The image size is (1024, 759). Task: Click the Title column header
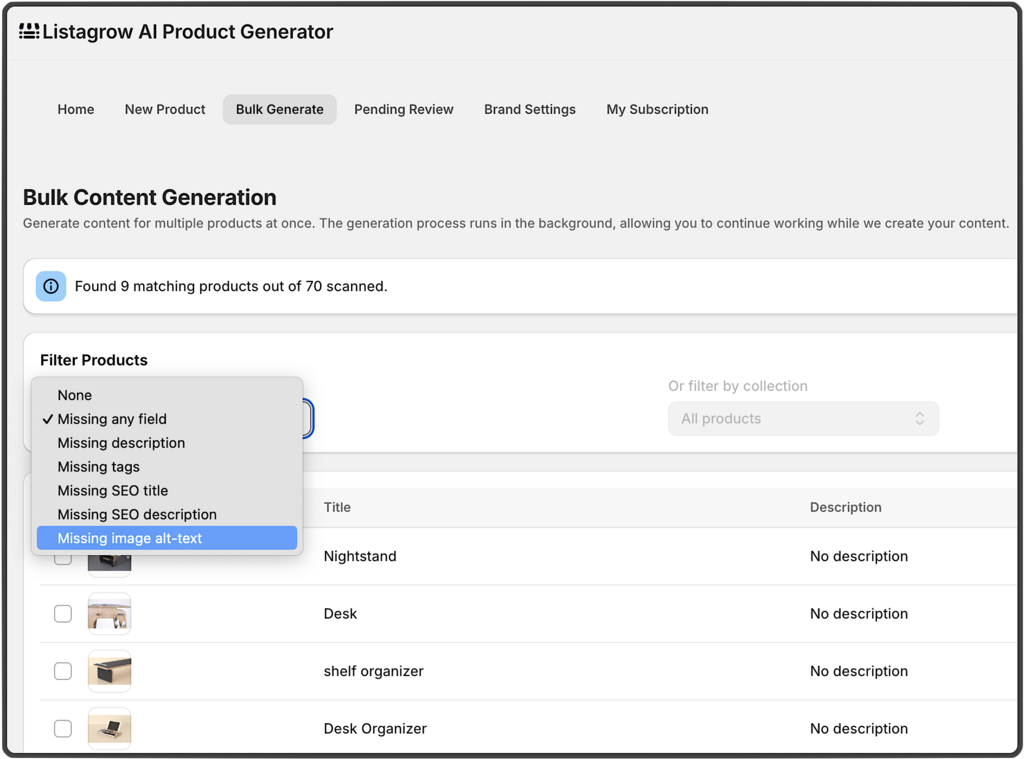[x=337, y=507]
